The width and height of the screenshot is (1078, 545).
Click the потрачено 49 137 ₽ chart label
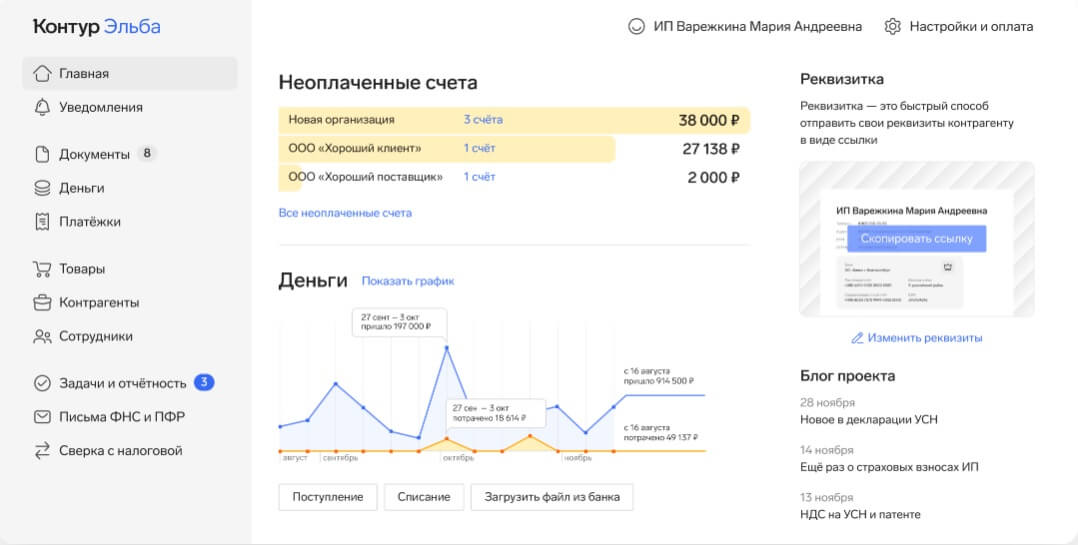coord(660,432)
